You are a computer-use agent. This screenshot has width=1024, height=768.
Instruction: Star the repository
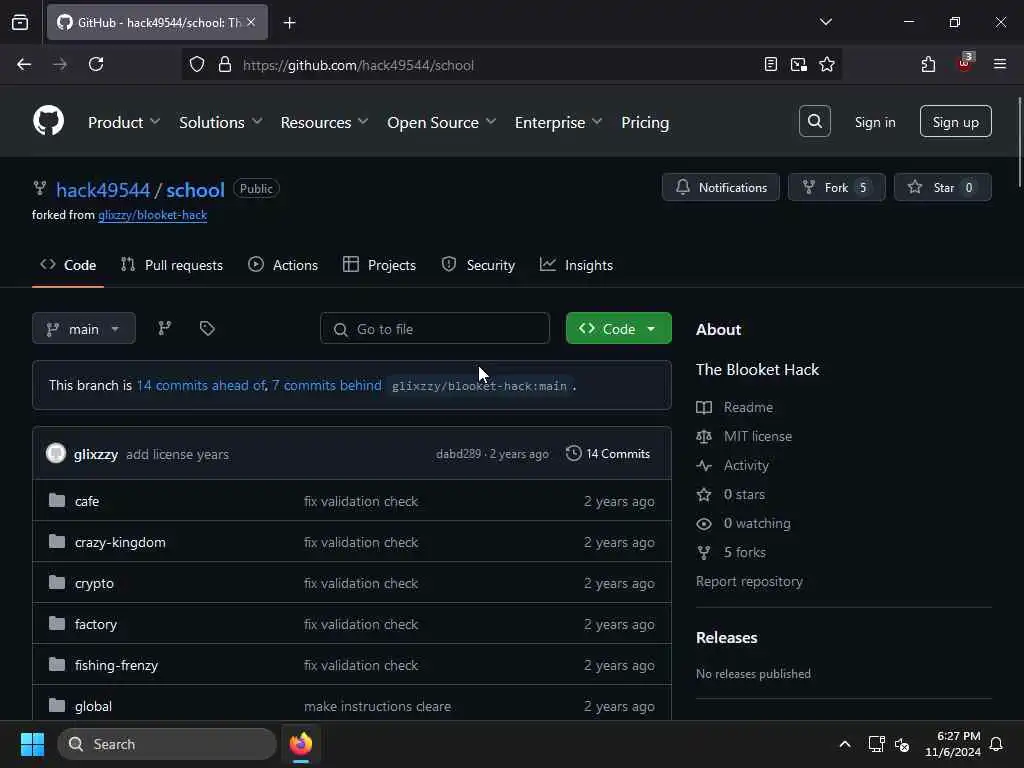click(x=942, y=187)
